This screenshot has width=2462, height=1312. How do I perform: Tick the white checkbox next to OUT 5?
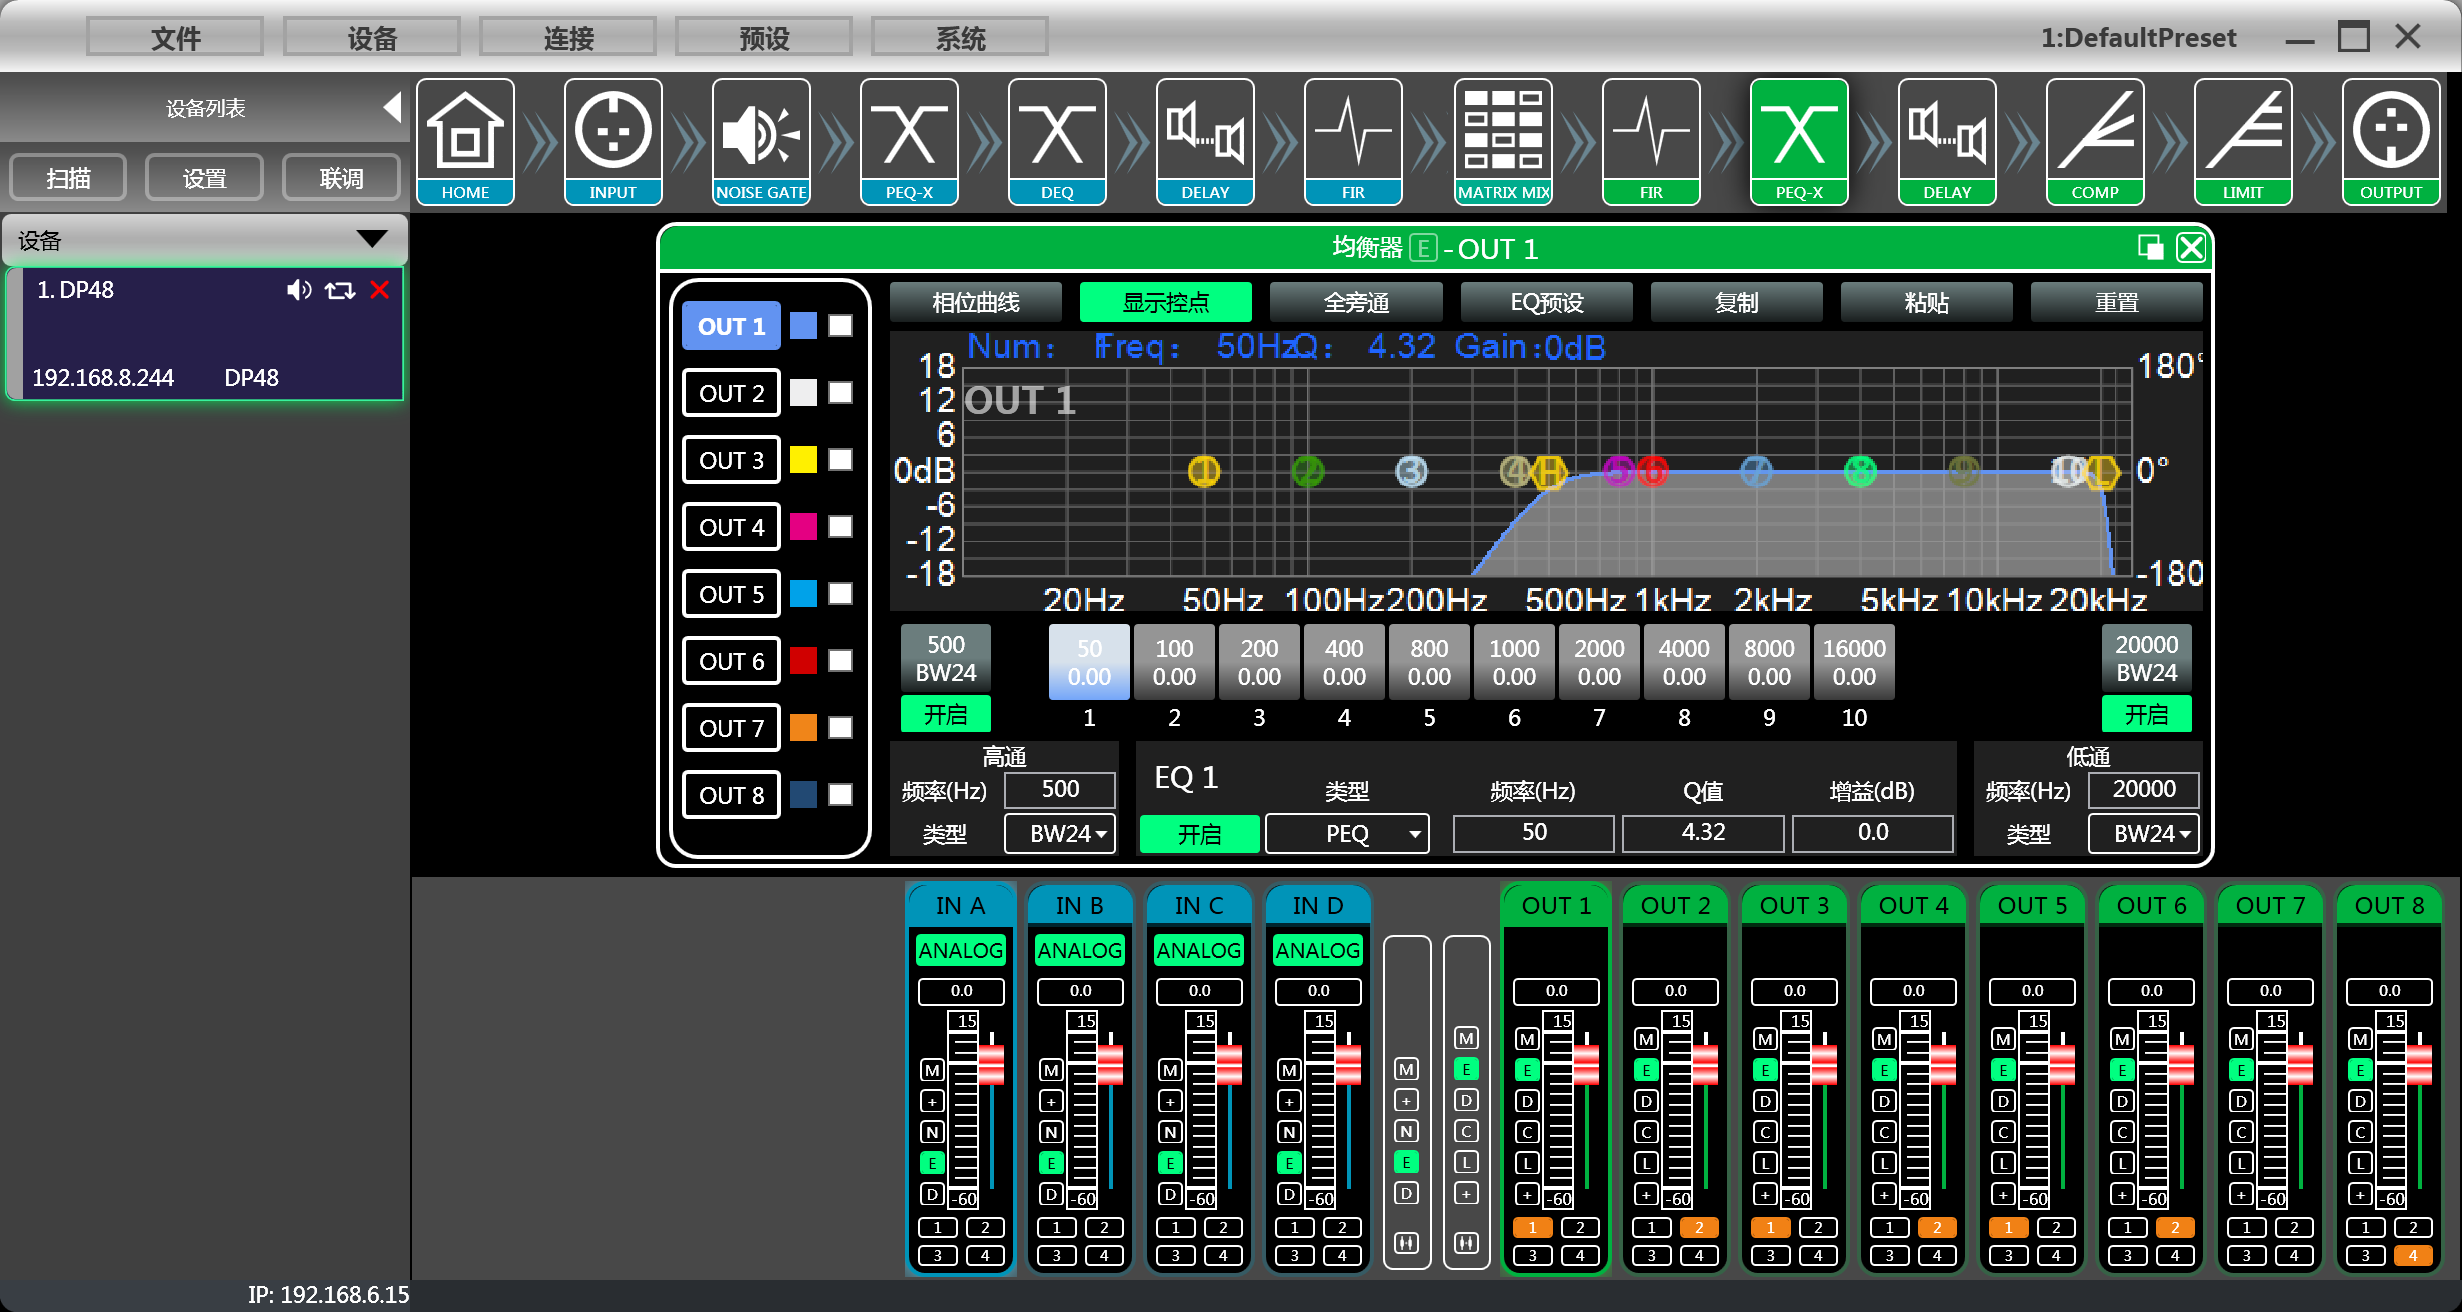841,594
